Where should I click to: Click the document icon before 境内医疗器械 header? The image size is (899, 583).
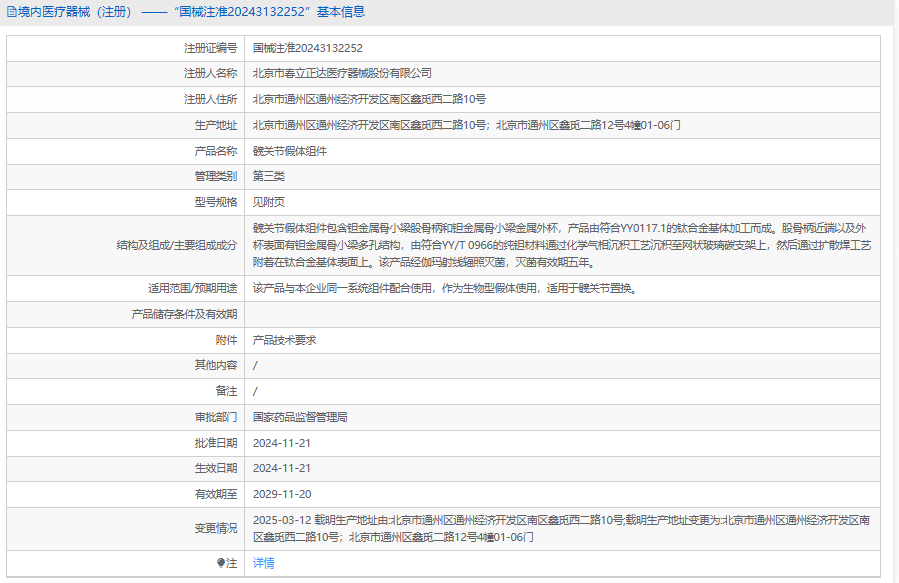point(11,12)
